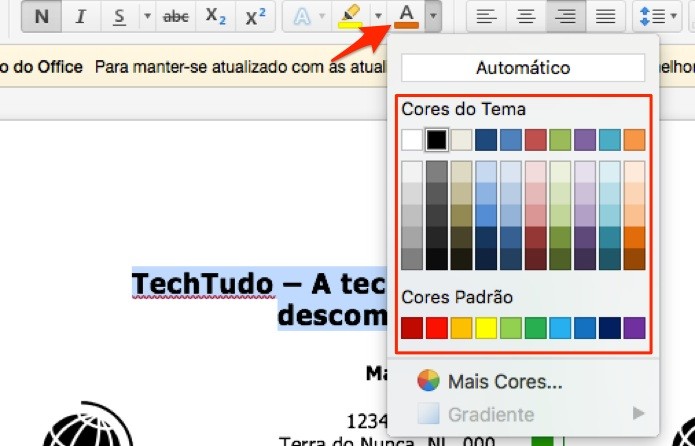Select purple theme color in top row
Screen dimensions: 695x446
[x=585, y=140]
